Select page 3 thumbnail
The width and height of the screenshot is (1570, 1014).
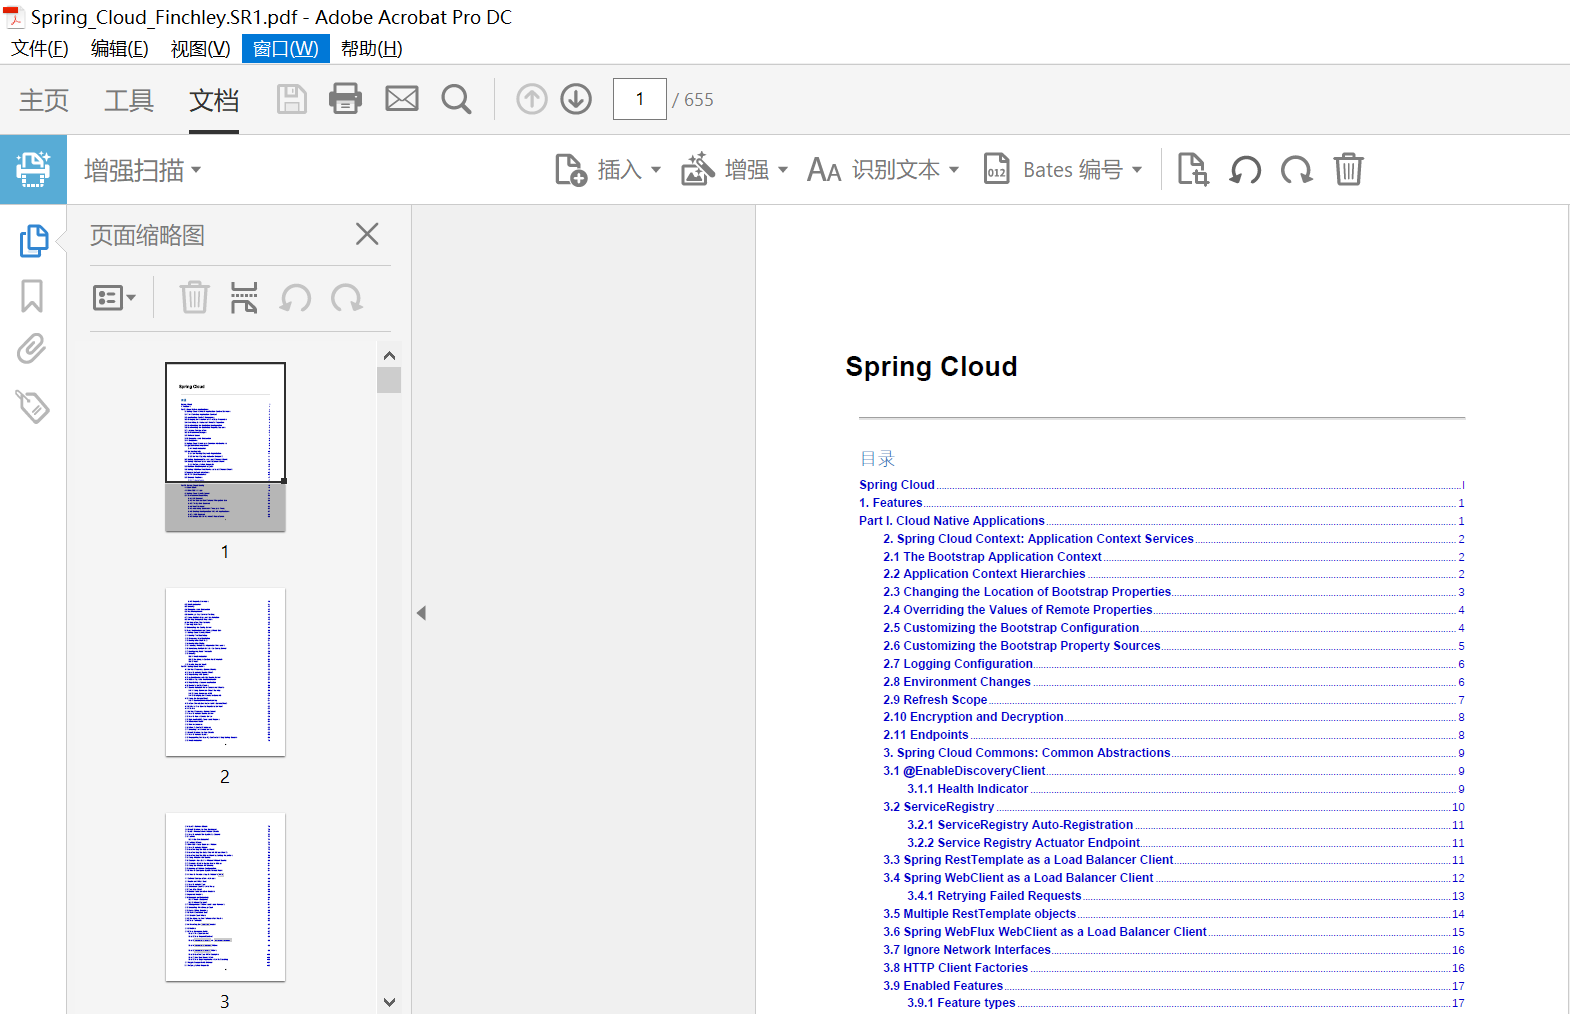pos(225,897)
